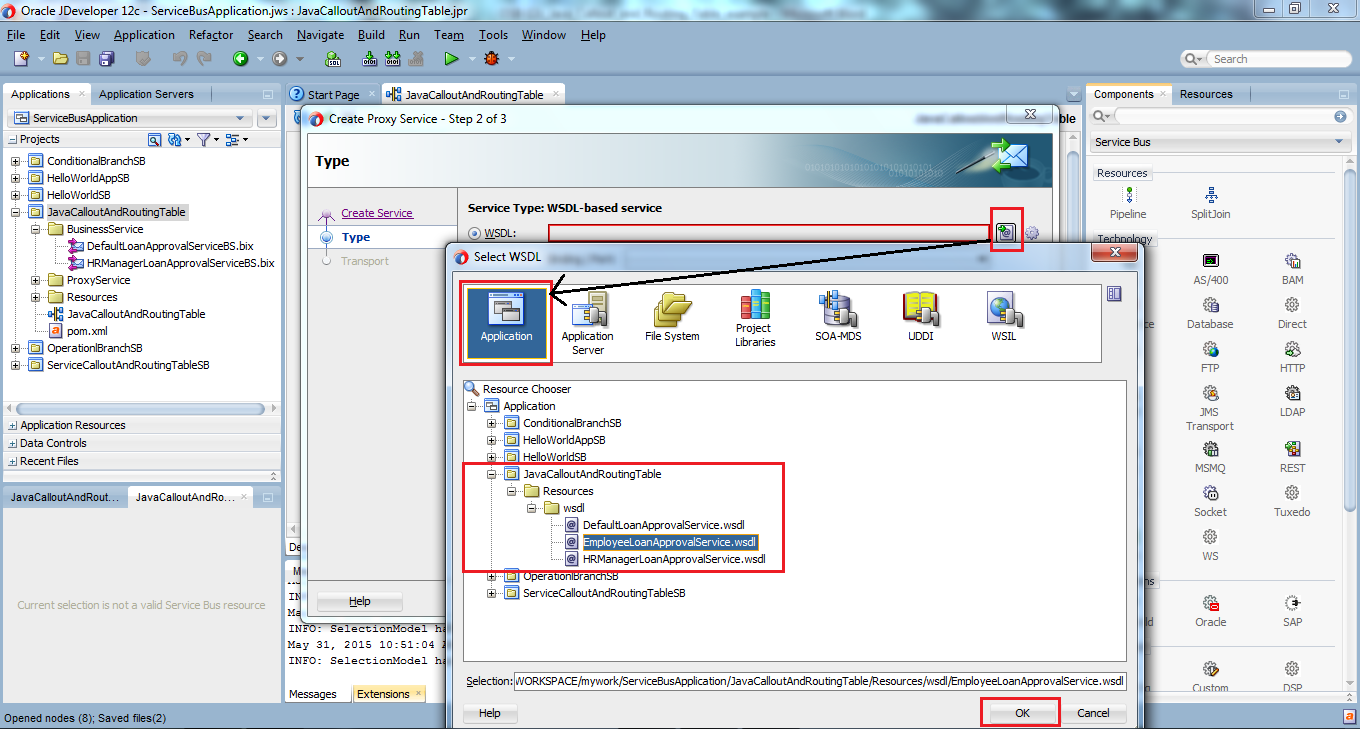Click the Open folder toolbar icon
Viewport: 1360px width, 729px height.
61,59
